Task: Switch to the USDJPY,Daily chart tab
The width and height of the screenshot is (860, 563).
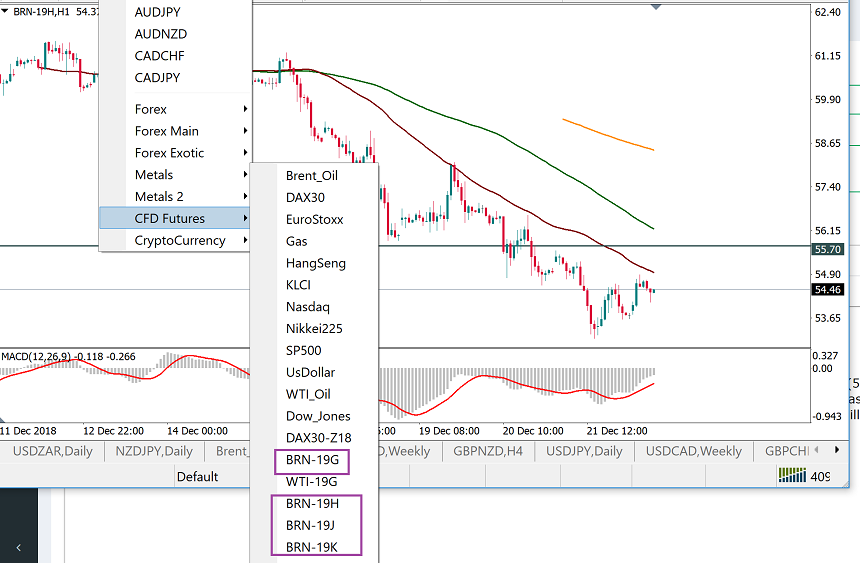Action: tap(585, 451)
